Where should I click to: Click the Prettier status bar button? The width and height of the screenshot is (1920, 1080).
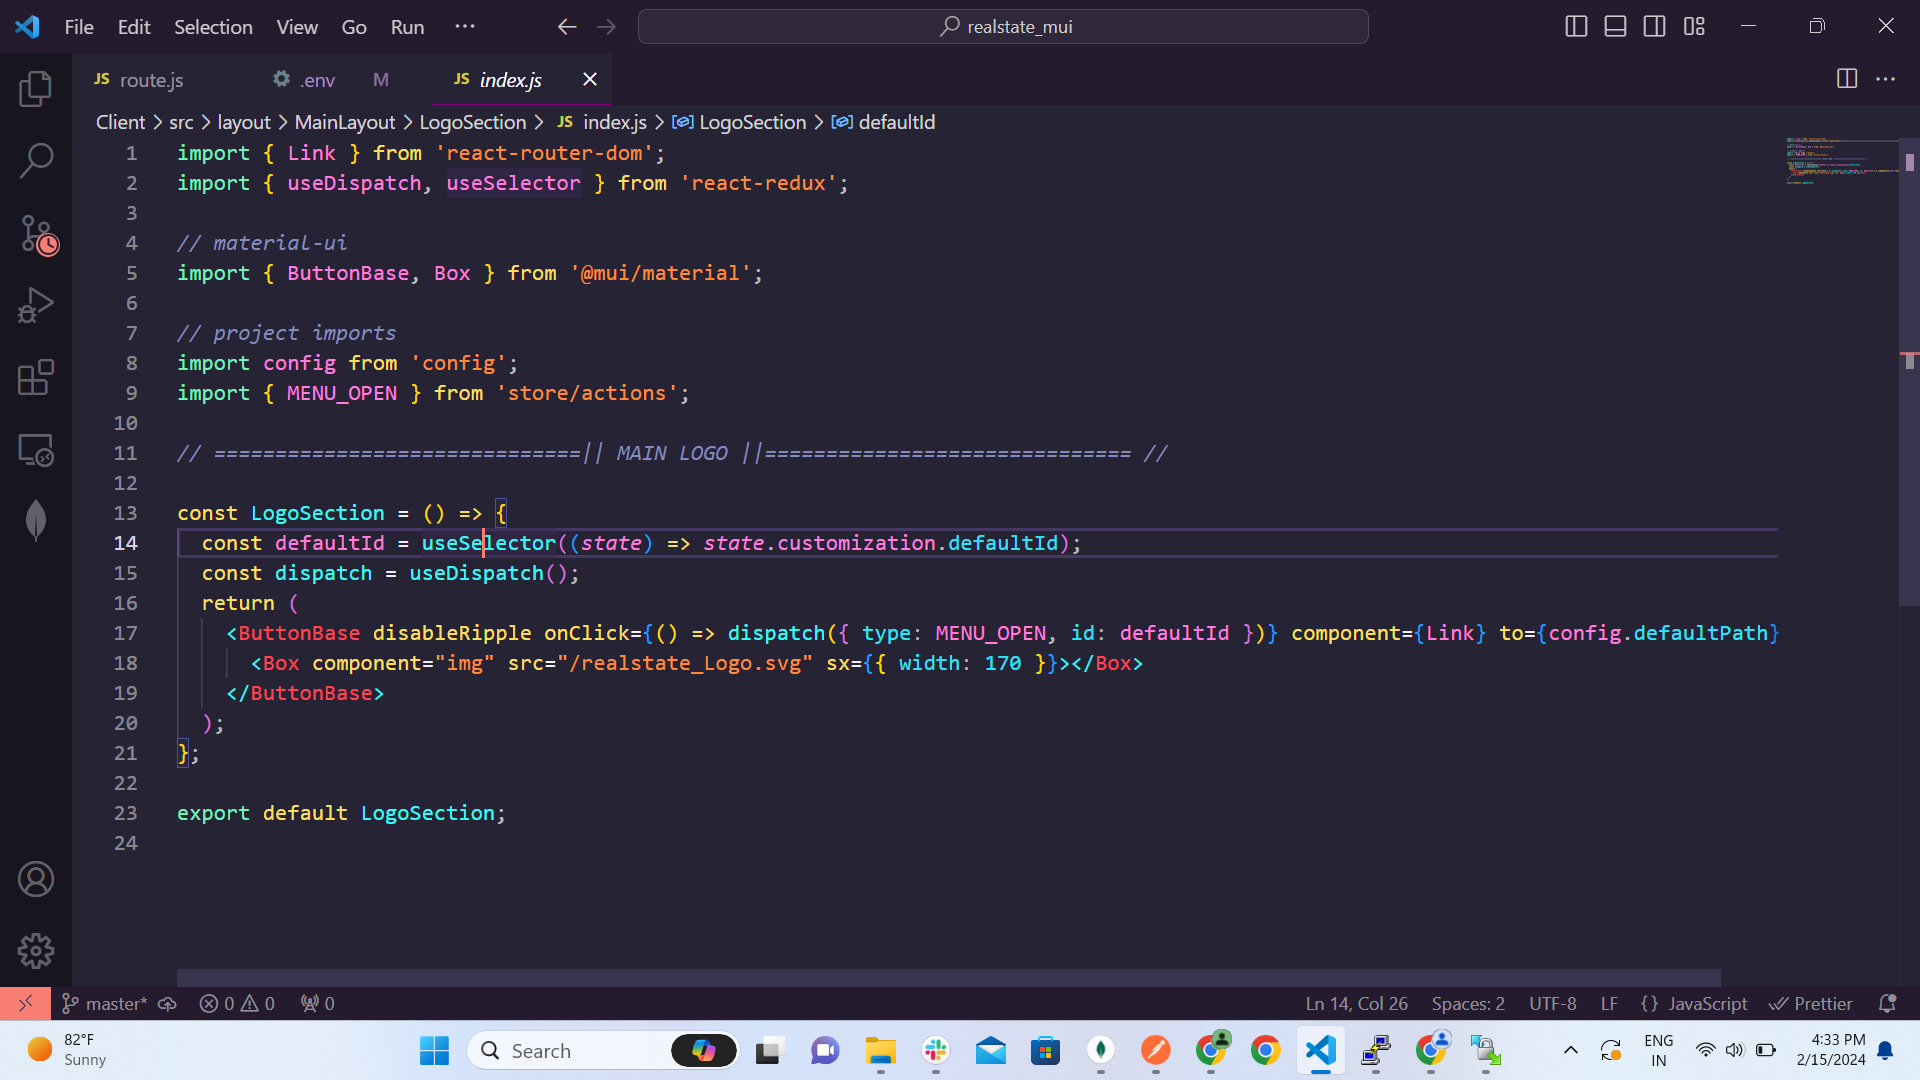pyautogui.click(x=1811, y=1003)
